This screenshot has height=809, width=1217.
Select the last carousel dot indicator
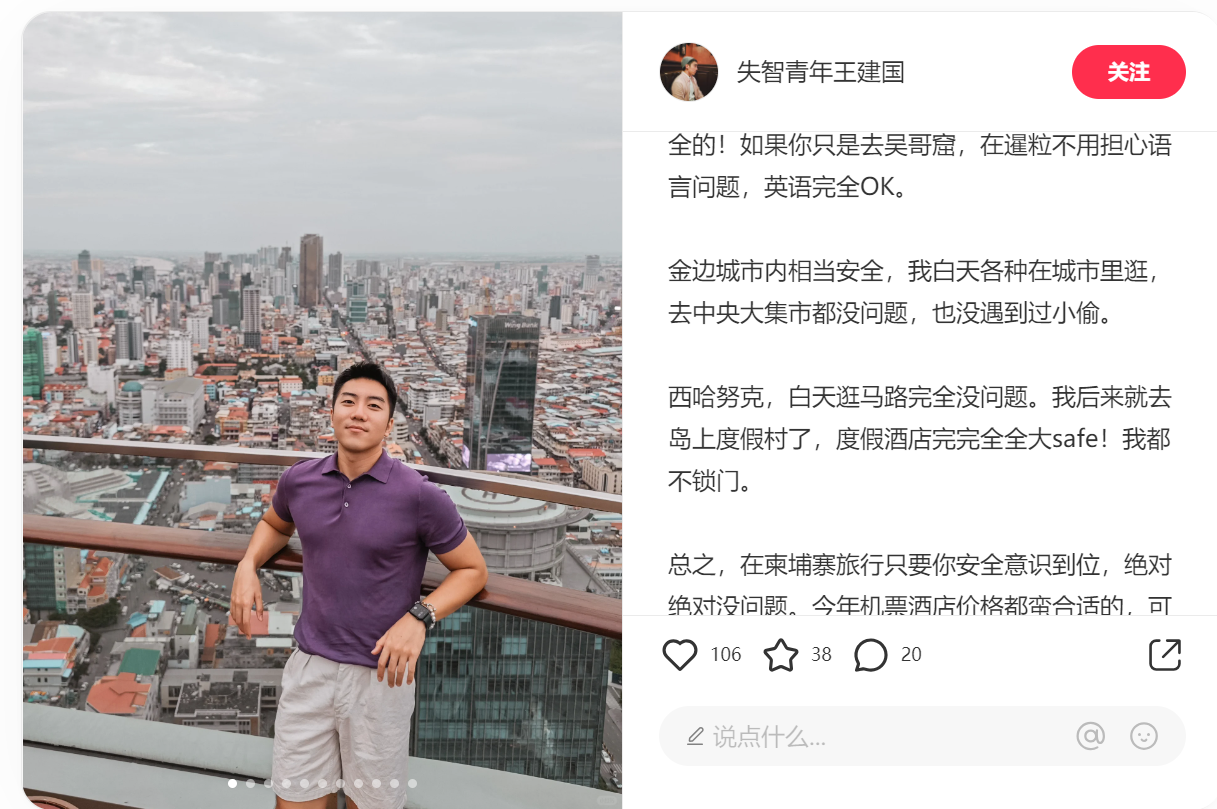(412, 784)
